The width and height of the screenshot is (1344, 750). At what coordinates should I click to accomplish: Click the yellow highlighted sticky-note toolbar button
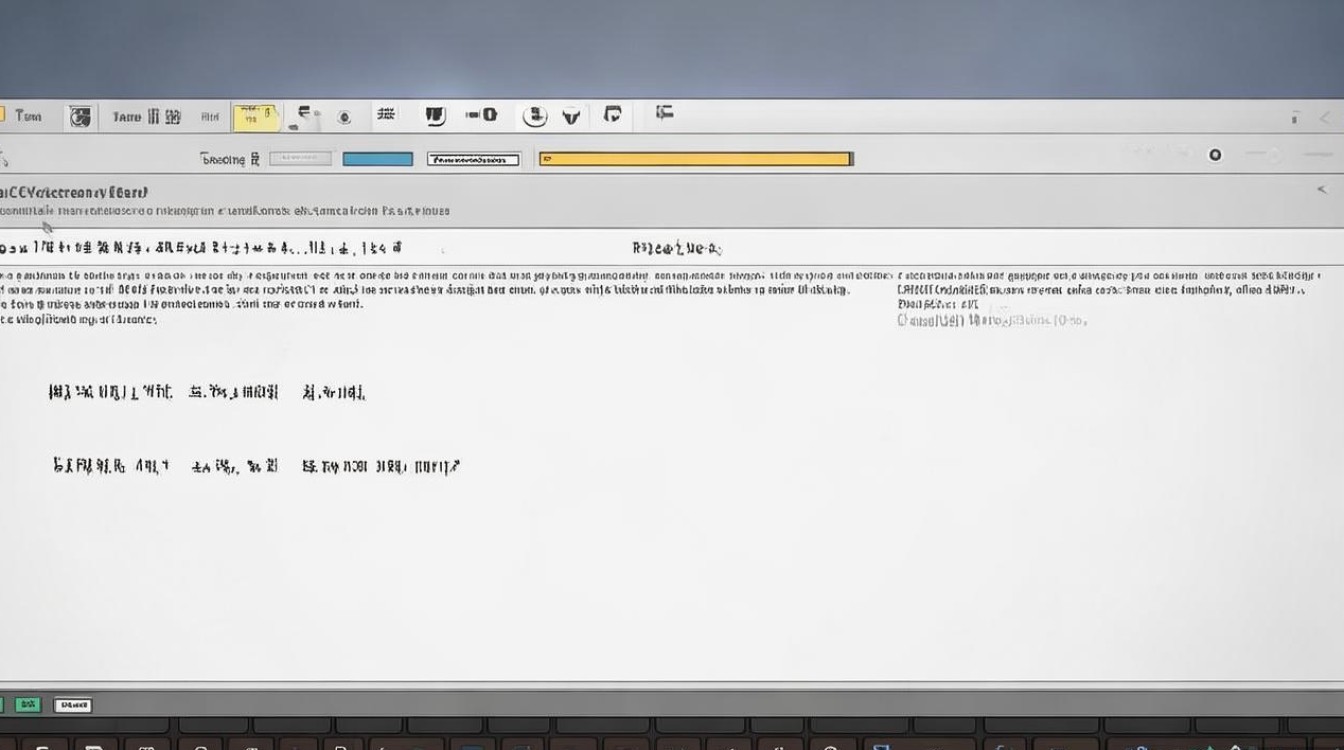[256, 118]
